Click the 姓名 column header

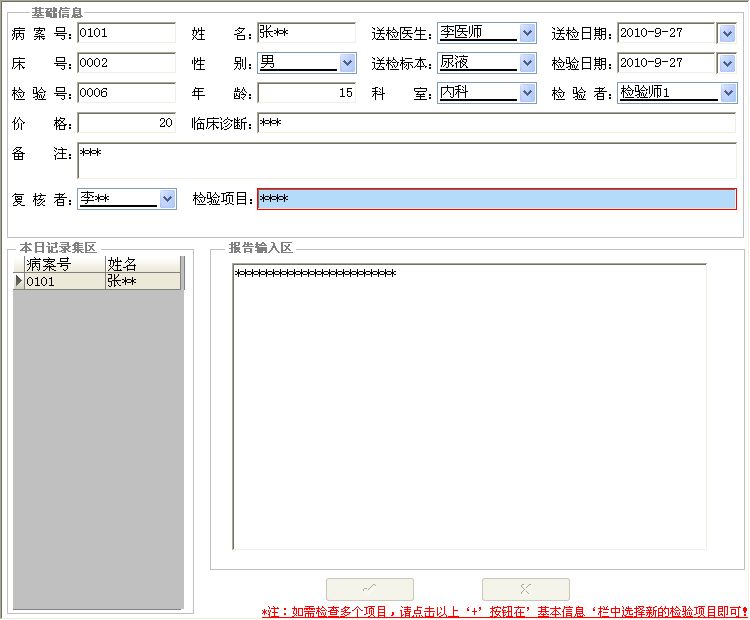pos(143,264)
